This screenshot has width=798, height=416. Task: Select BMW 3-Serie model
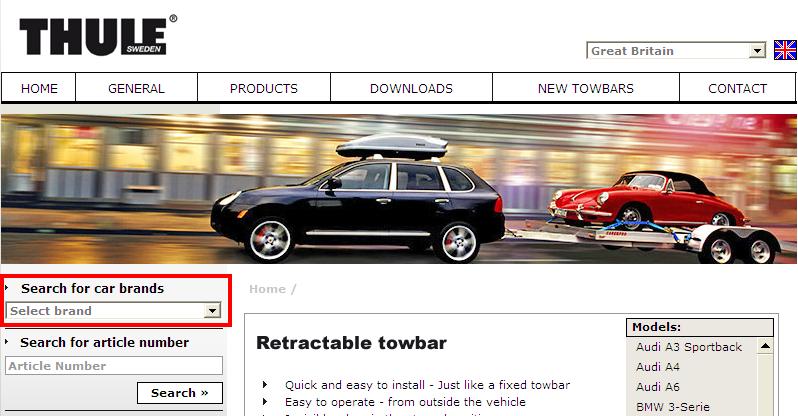(675, 407)
